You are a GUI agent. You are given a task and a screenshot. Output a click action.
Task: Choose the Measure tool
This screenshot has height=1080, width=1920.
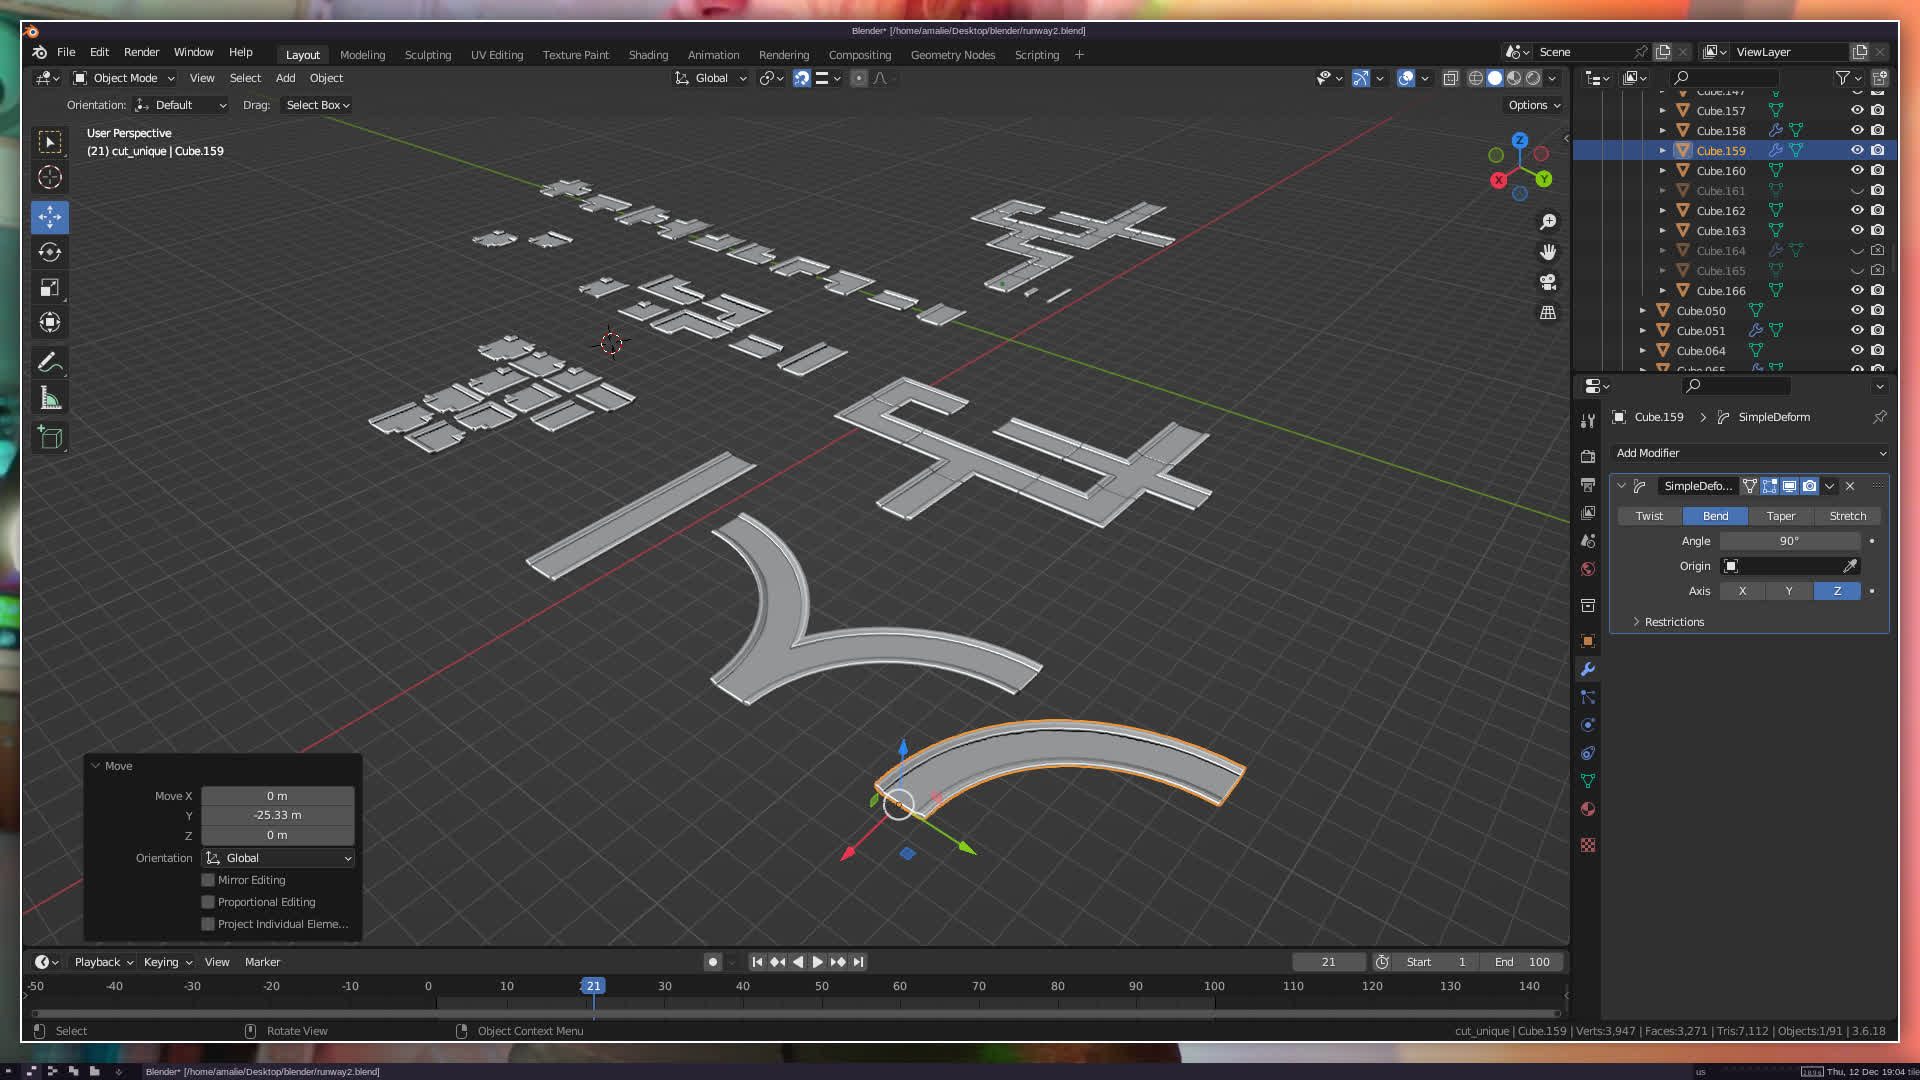(50, 399)
